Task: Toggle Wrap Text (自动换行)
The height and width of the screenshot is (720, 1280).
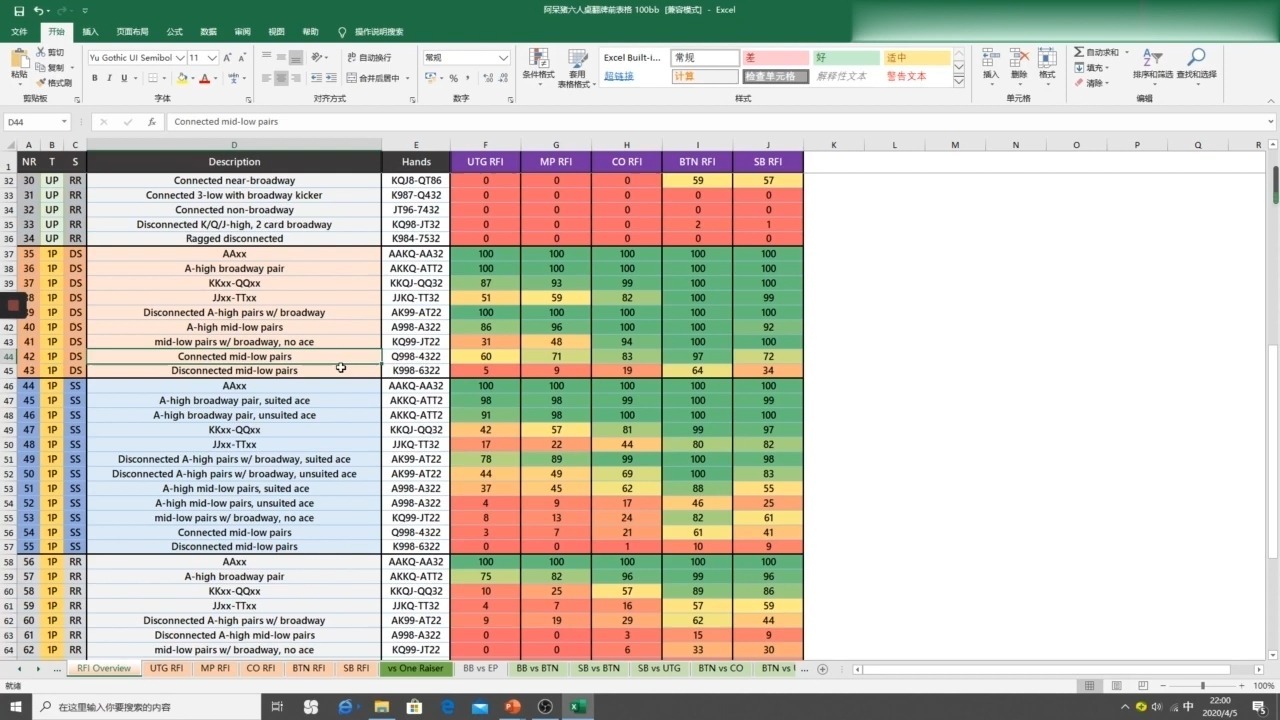Action: click(369, 58)
